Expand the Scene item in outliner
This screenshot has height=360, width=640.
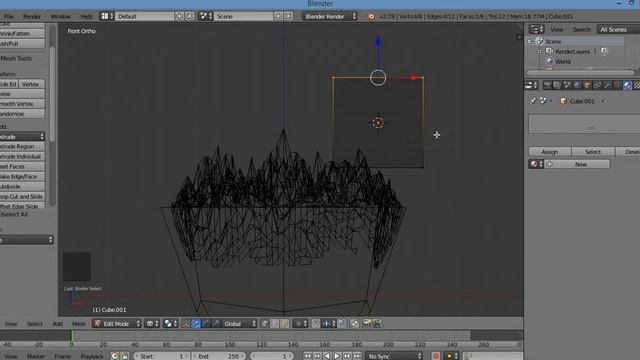click(x=529, y=42)
